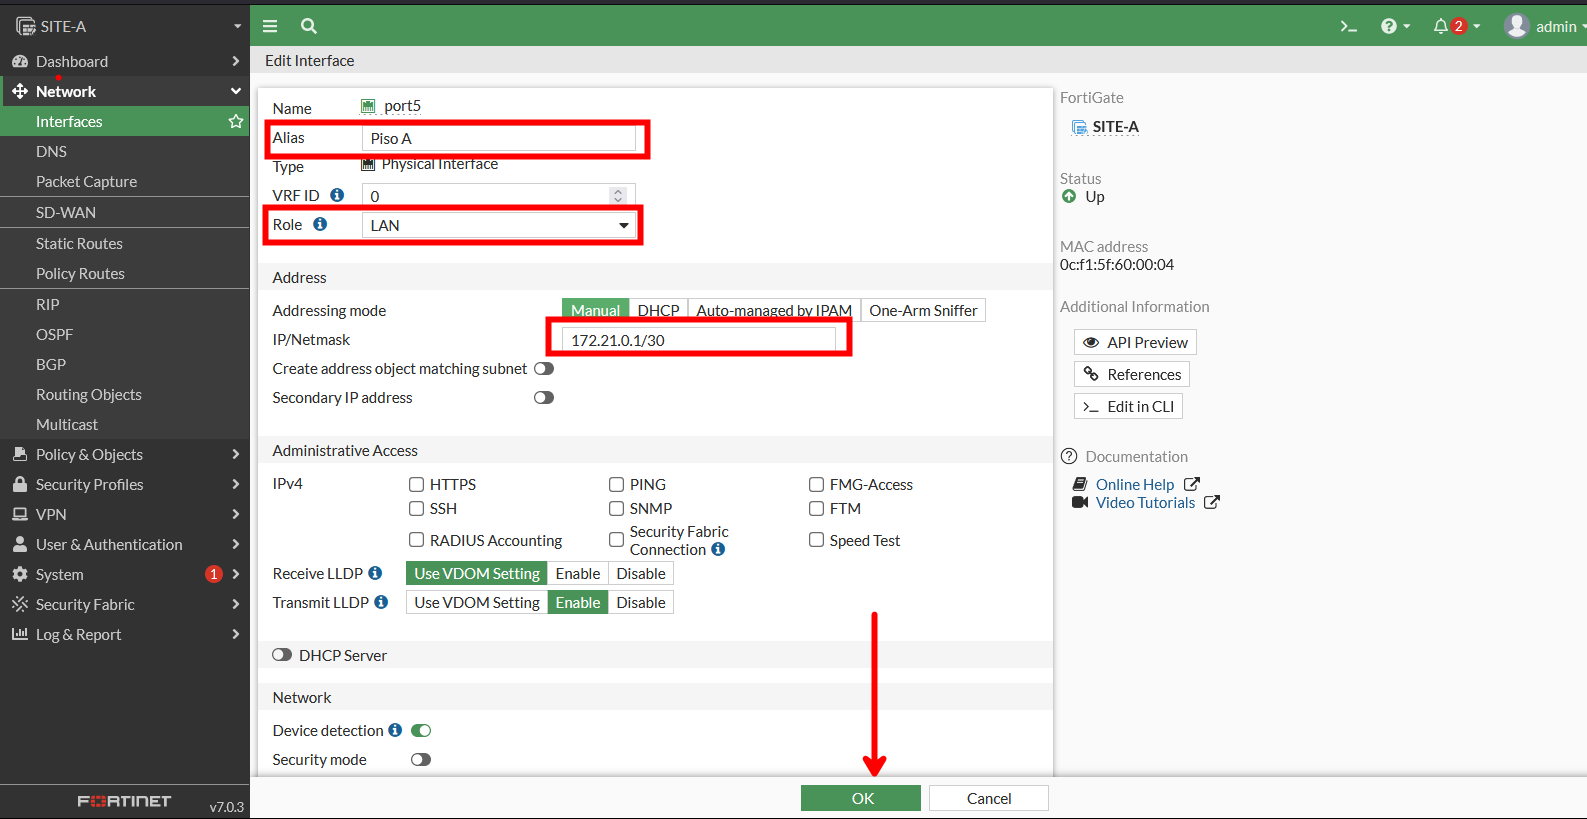
Task: Select the DHCP addressing mode tab
Action: (658, 310)
